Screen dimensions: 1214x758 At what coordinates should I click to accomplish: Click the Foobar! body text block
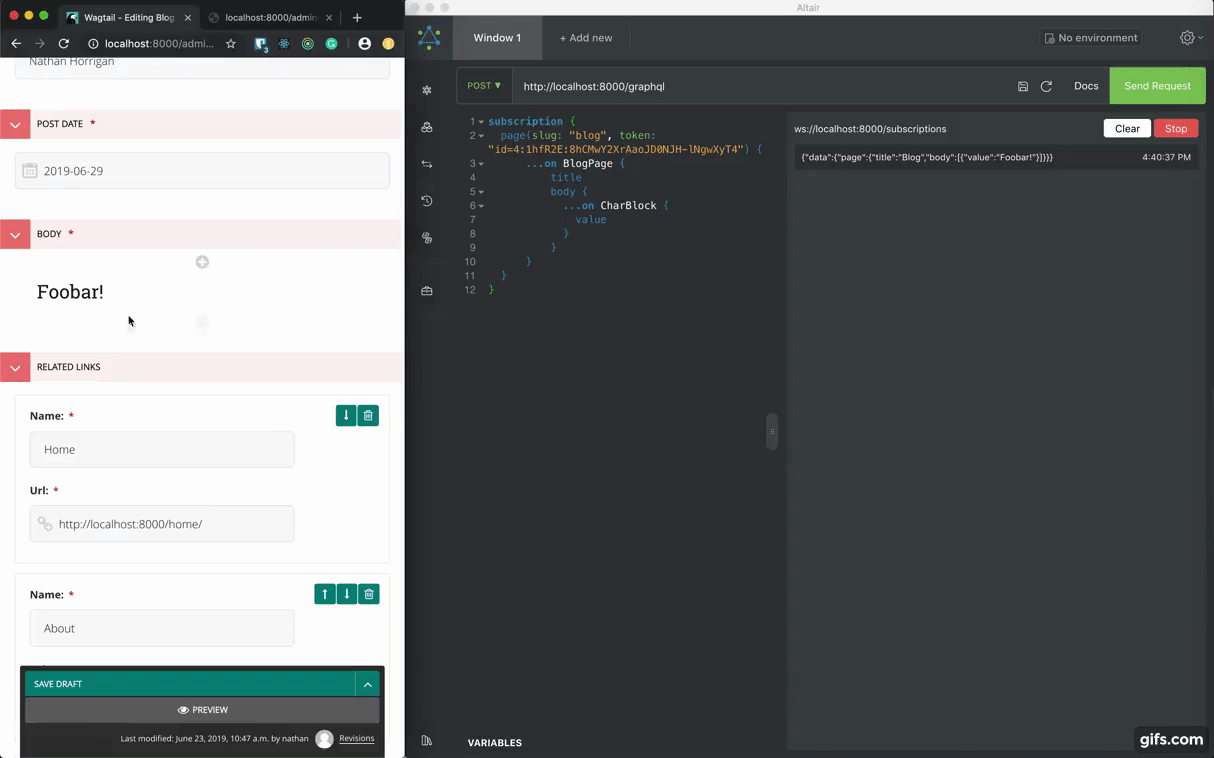(70, 292)
